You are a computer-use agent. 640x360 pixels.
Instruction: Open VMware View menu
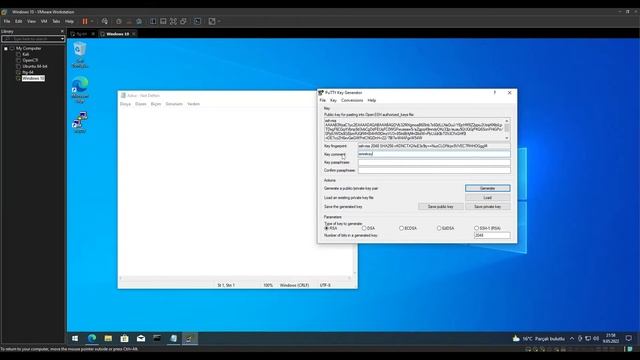[x=31, y=21]
